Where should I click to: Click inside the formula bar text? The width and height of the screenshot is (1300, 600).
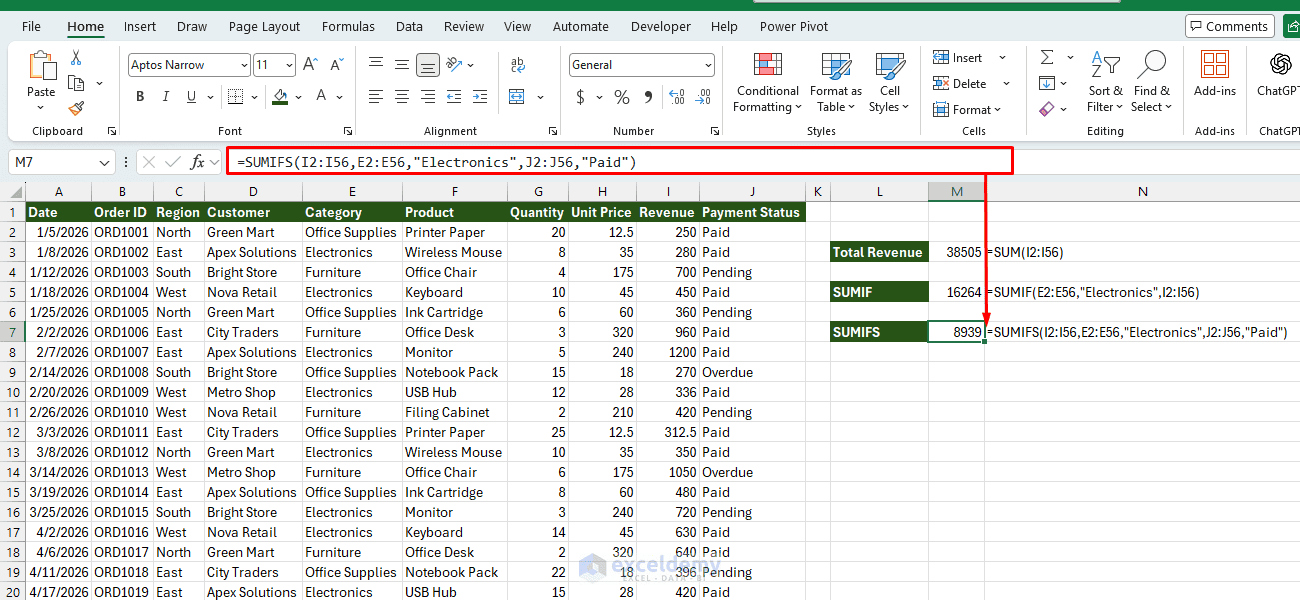pos(436,162)
